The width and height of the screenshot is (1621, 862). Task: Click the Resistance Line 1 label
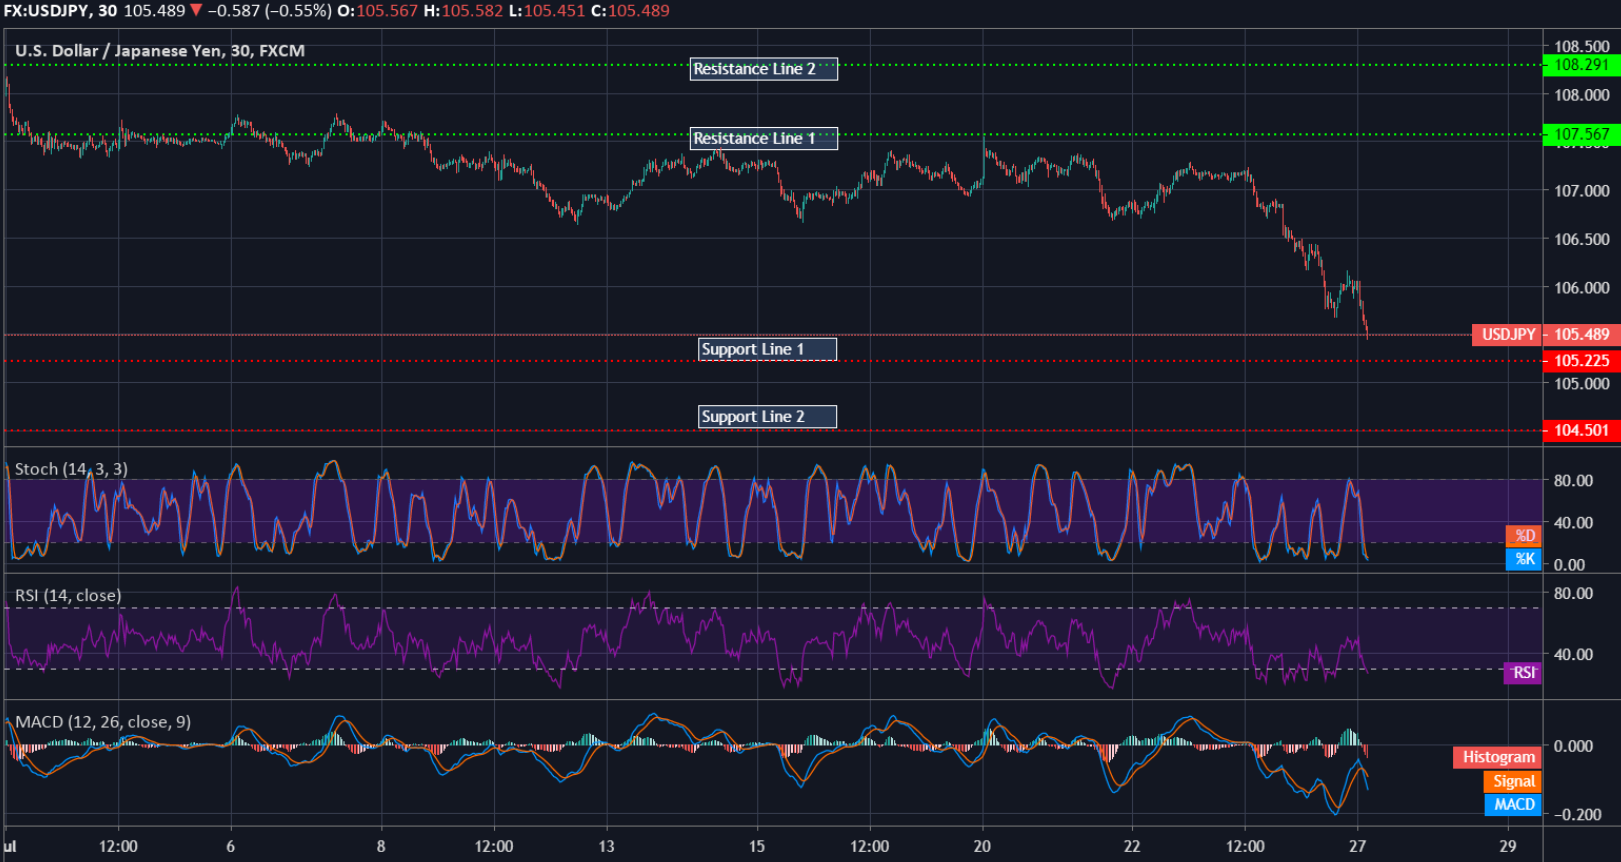[764, 138]
